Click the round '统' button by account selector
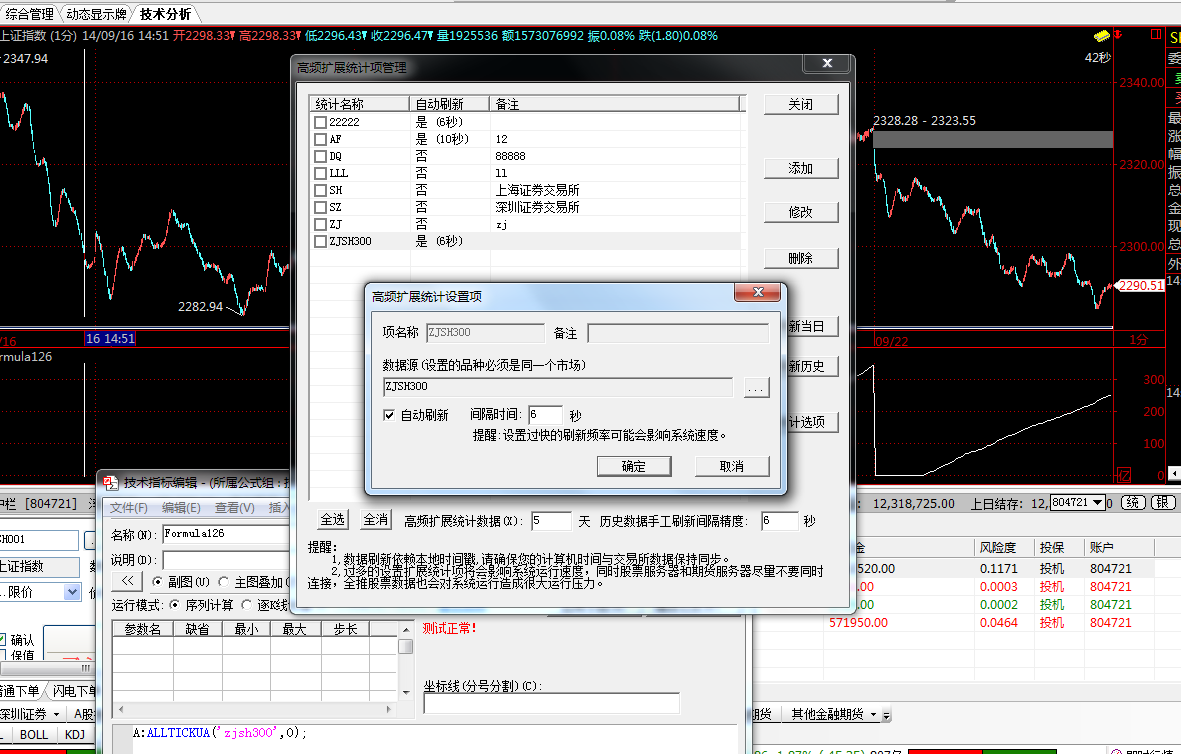 coord(1133,502)
